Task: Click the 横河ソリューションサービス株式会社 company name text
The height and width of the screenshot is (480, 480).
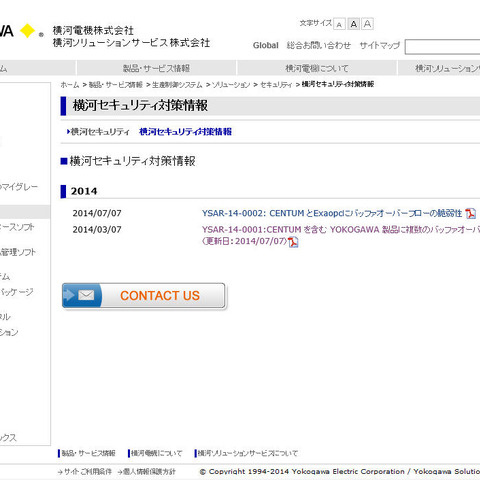Action: [131, 43]
